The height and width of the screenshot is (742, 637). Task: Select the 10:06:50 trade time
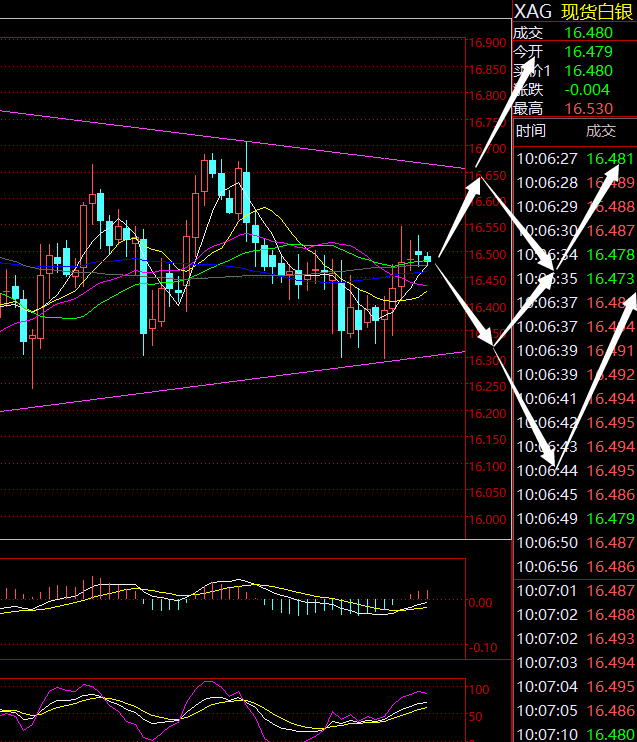[547, 543]
